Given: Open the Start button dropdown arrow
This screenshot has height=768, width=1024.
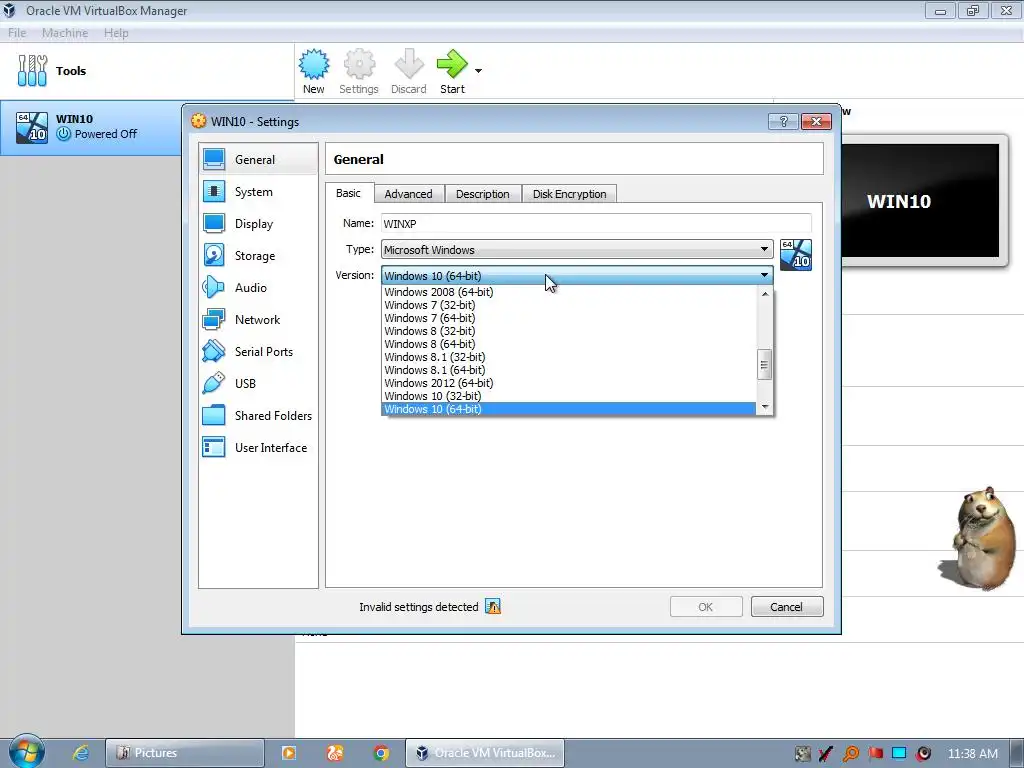Looking at the screenshot, I should (x=478, y=71).
